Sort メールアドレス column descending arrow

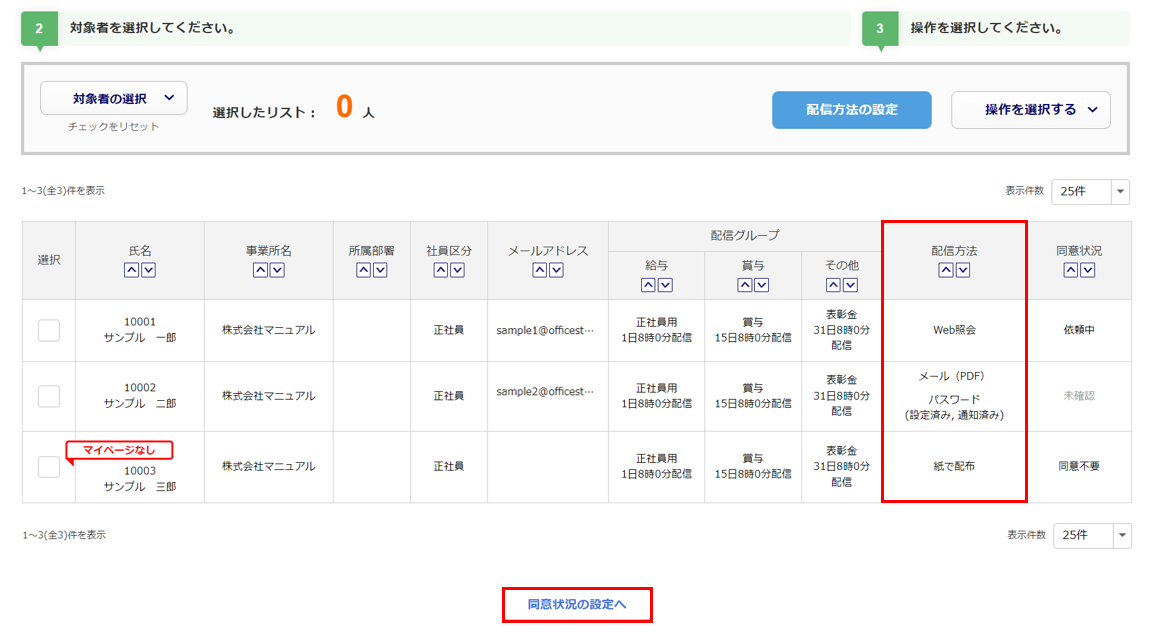point(556,270)
